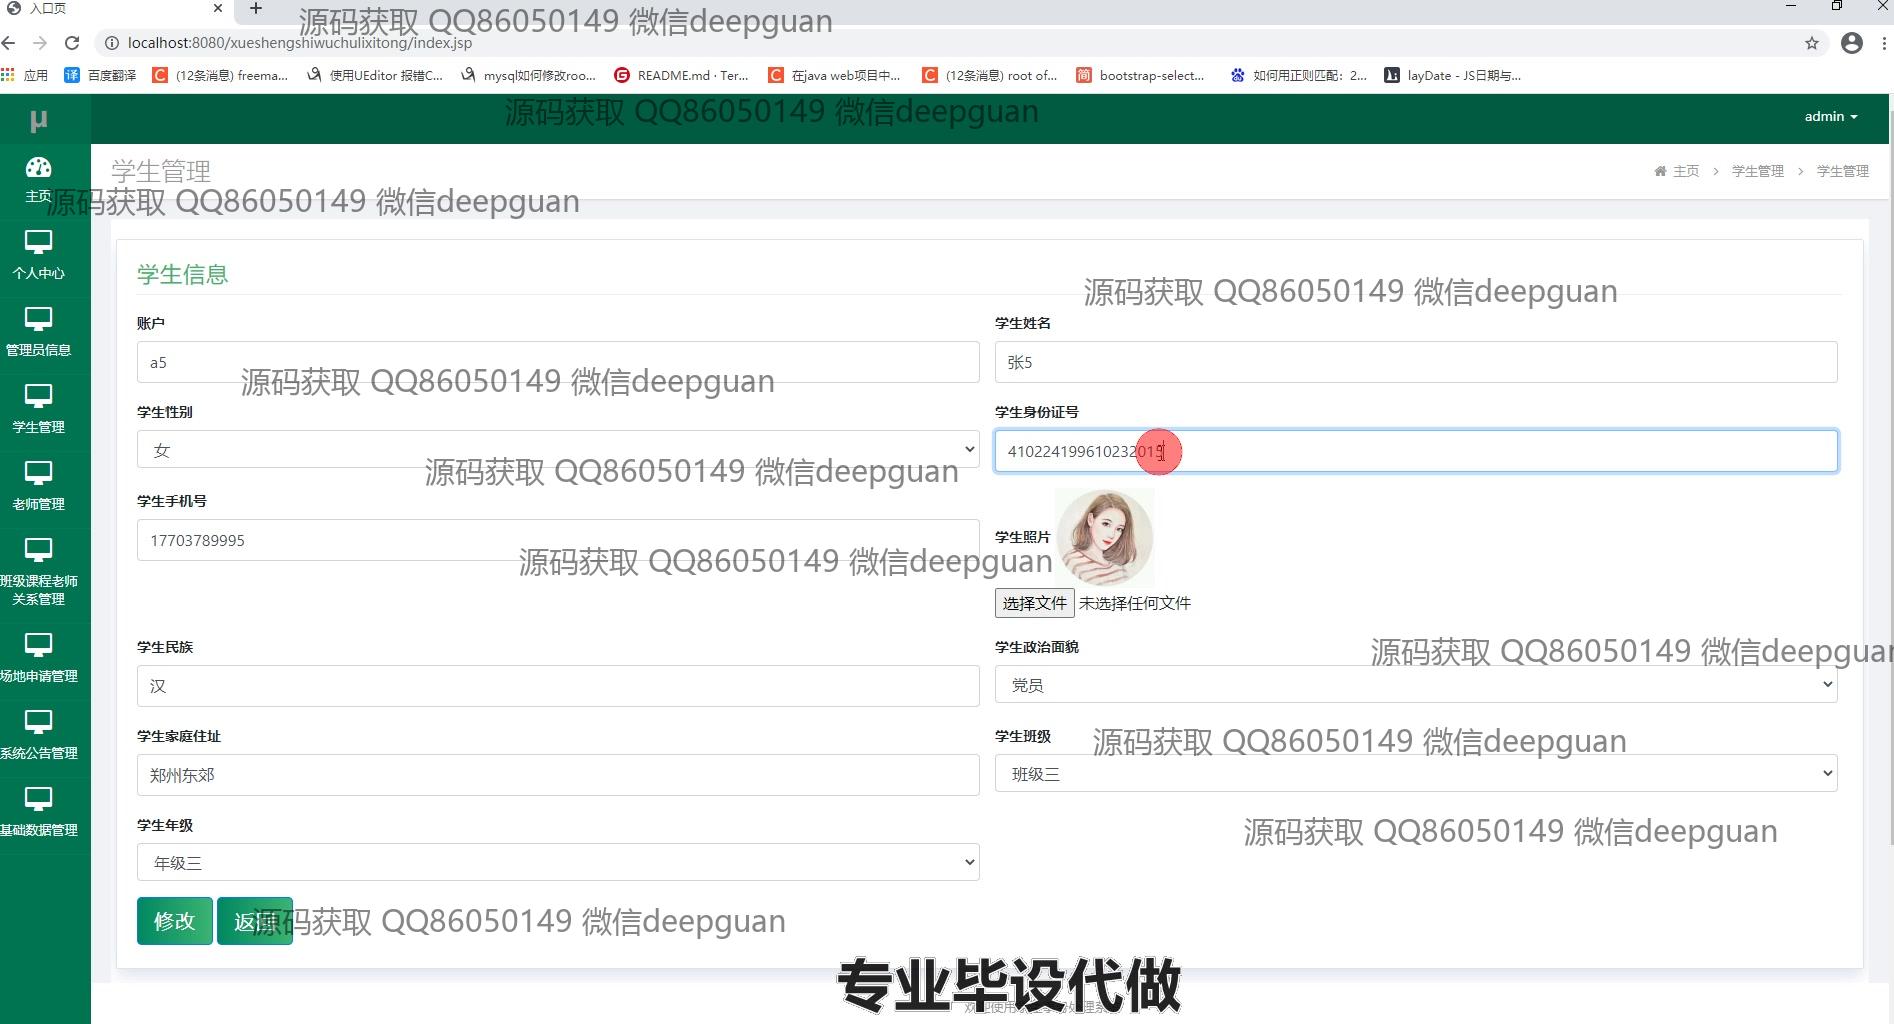Open the 学生政治面貌 dropdown
Screen dimensions: 1894x1024
click(1415, 685)
